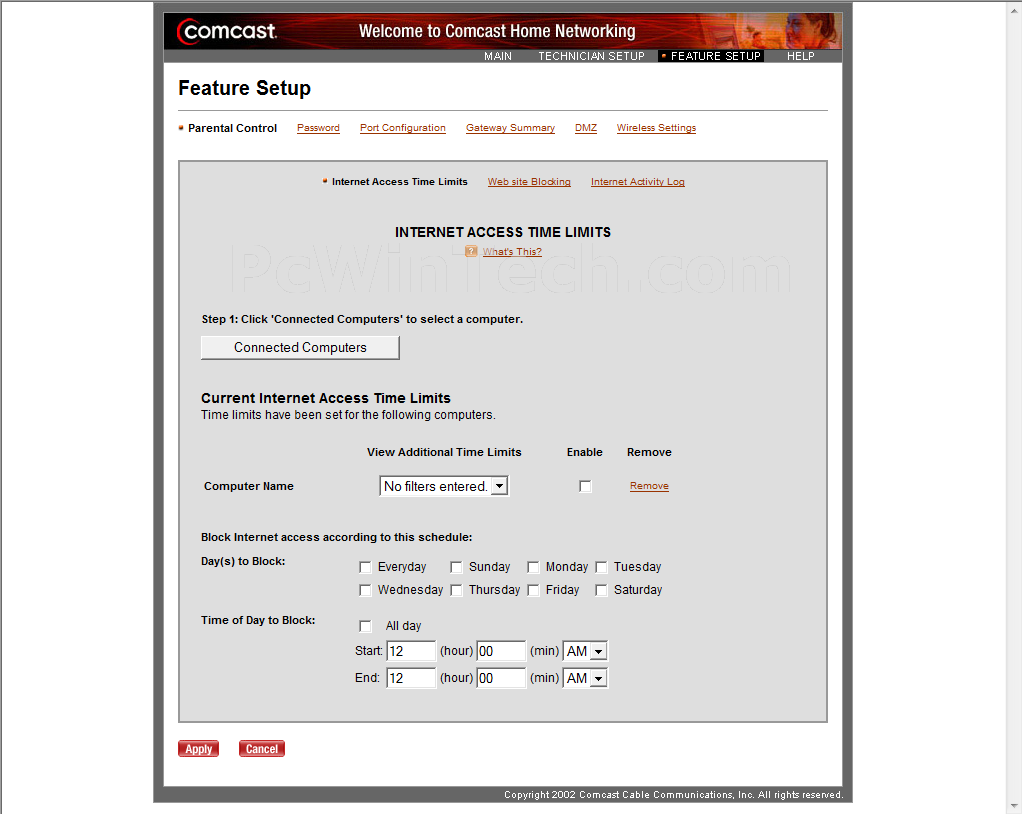Click the red Cancel button

click(x=261, y=749)
